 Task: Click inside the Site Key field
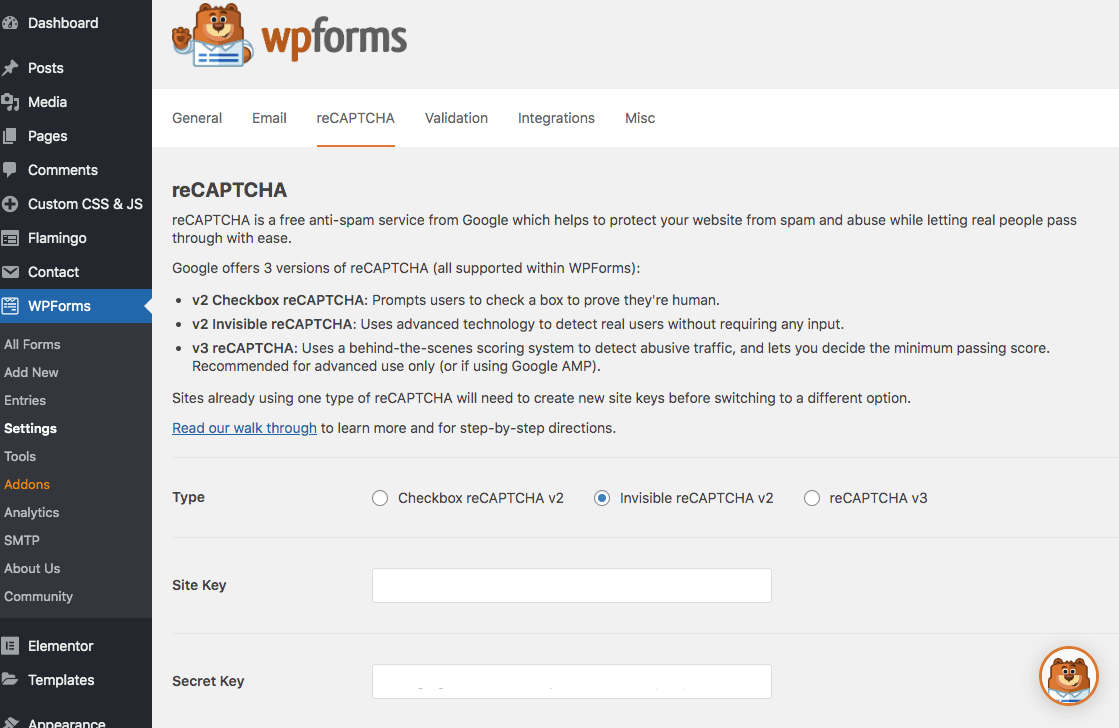(571, 585)
